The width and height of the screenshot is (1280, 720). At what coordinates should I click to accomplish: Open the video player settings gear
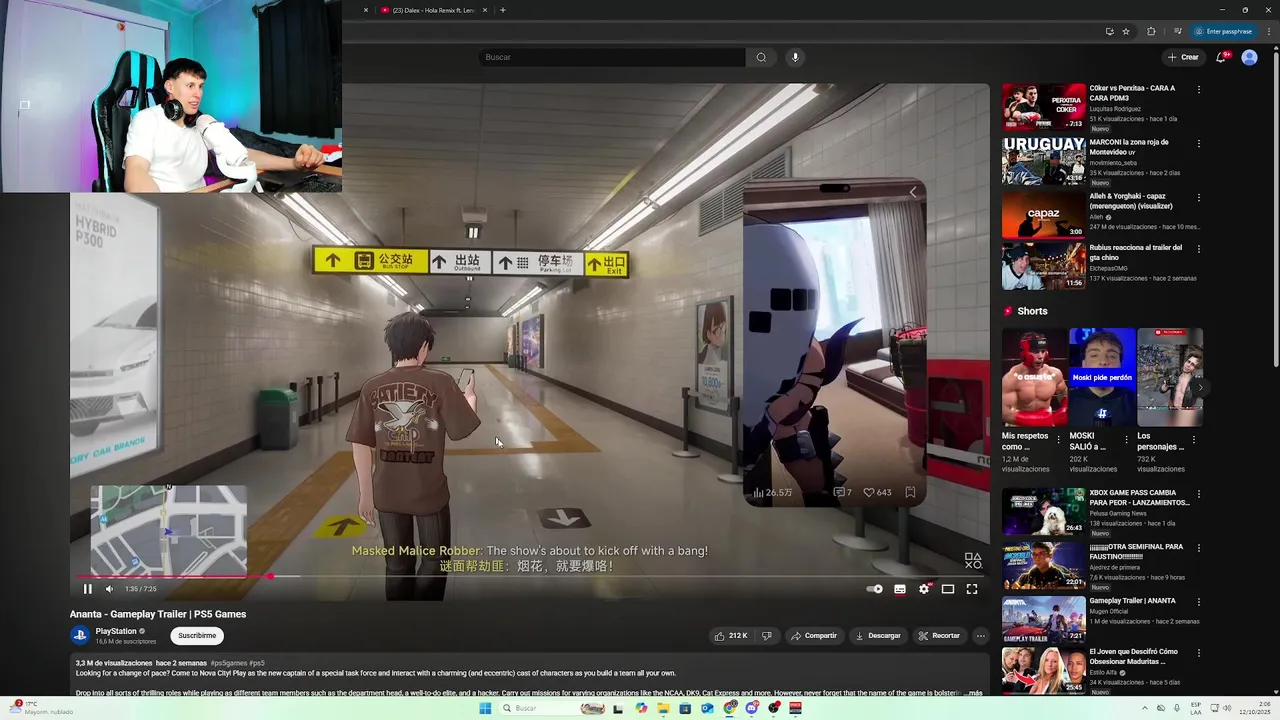924,589
